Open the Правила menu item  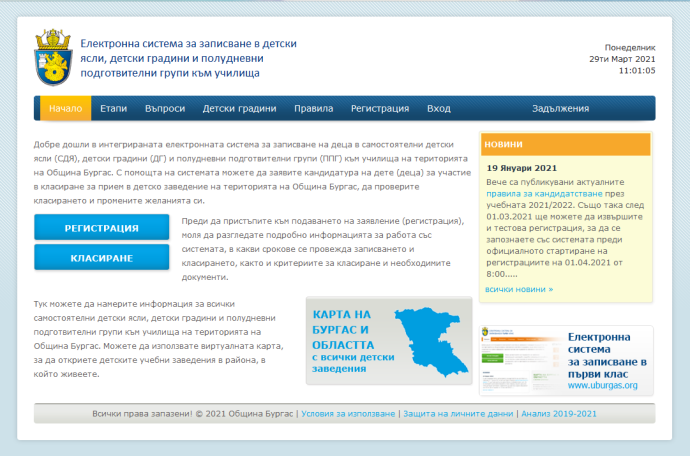(x=313, y=108)
